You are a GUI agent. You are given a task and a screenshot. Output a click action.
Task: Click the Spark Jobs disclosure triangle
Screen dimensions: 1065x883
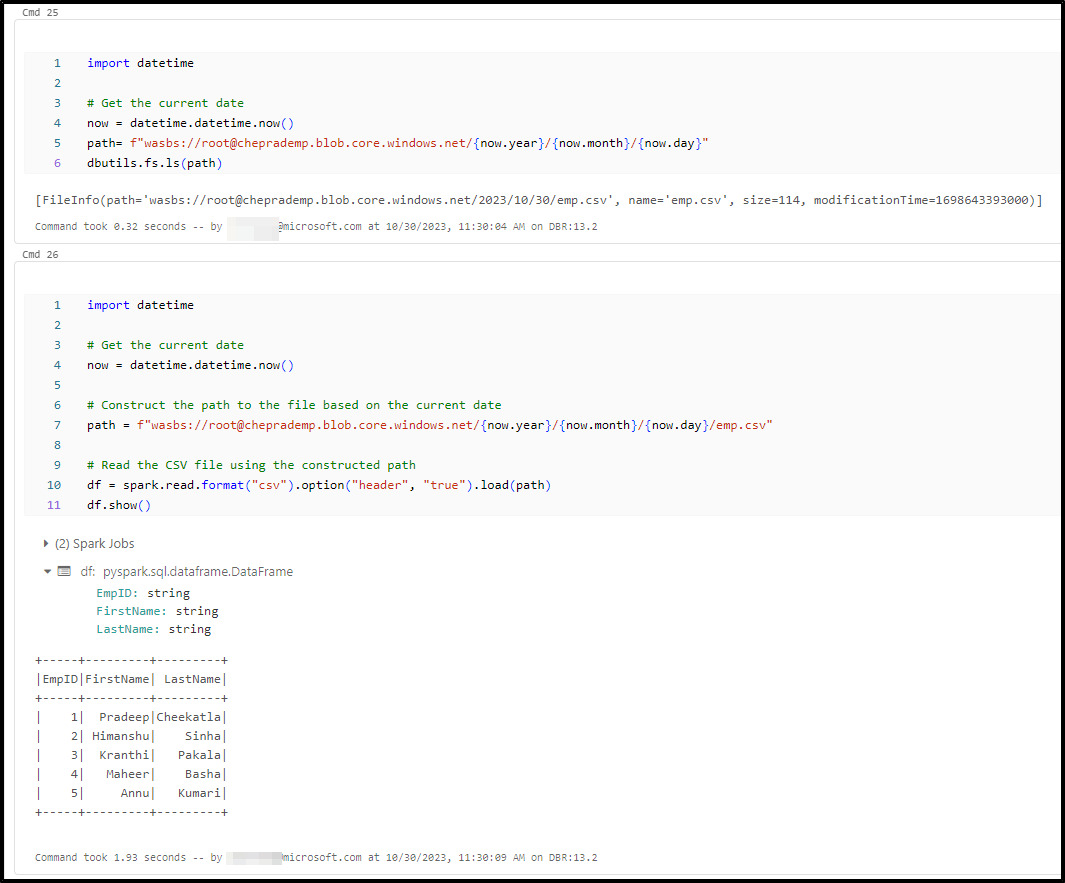tap(46, 543)
